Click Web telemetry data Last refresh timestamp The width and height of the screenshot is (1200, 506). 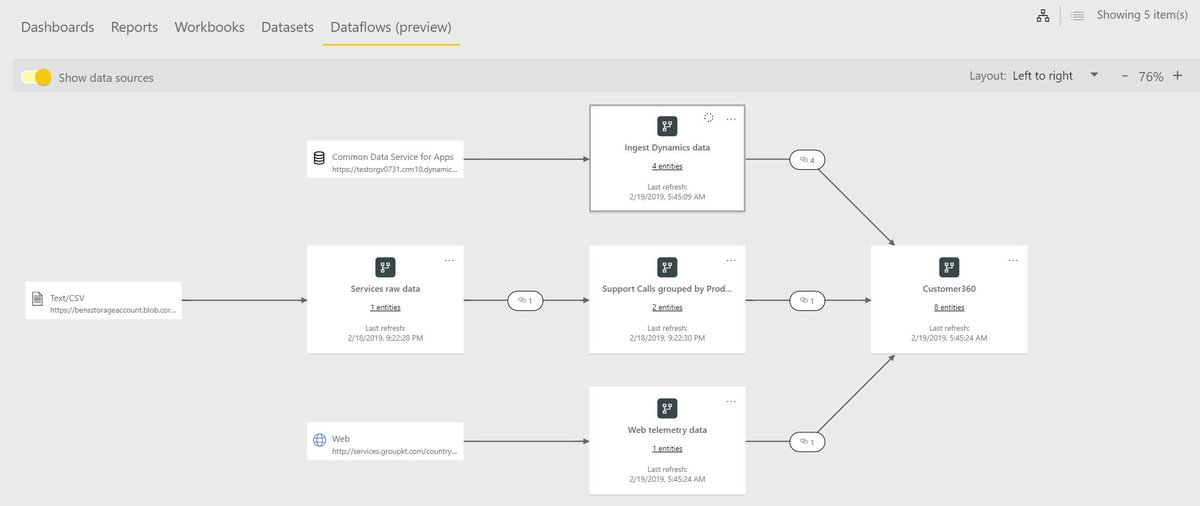(667, 479)
